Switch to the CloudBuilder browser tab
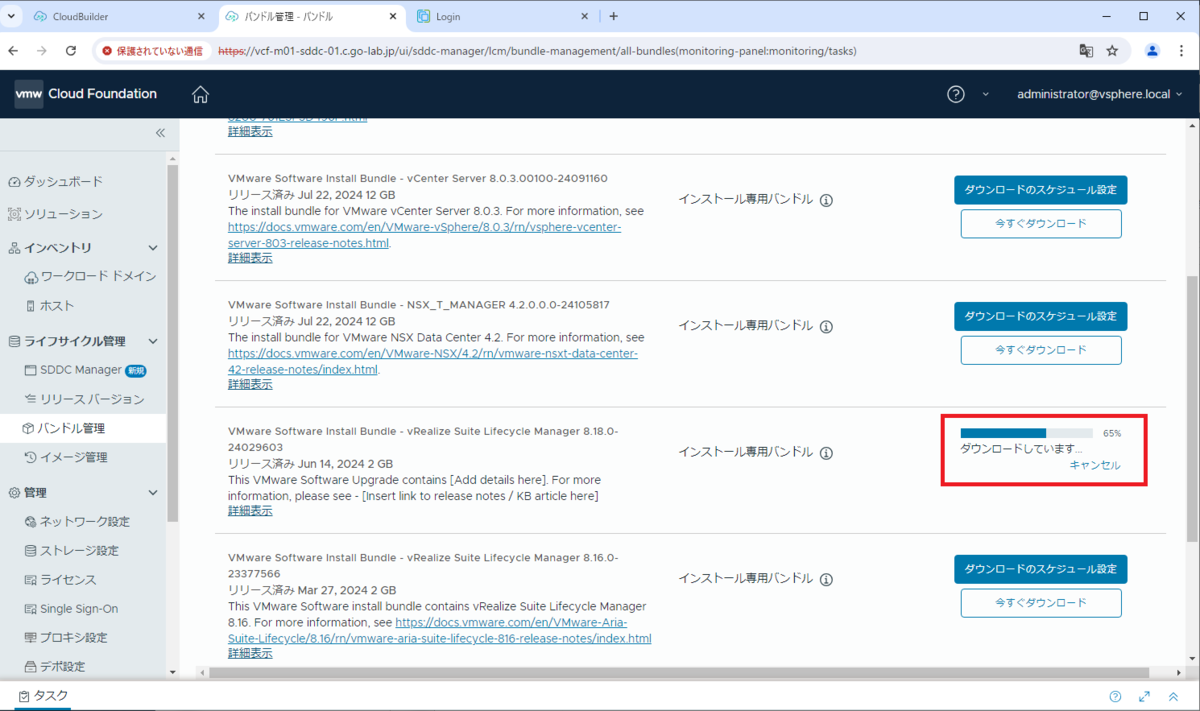1200x711 pixels. tap(118, 17)
